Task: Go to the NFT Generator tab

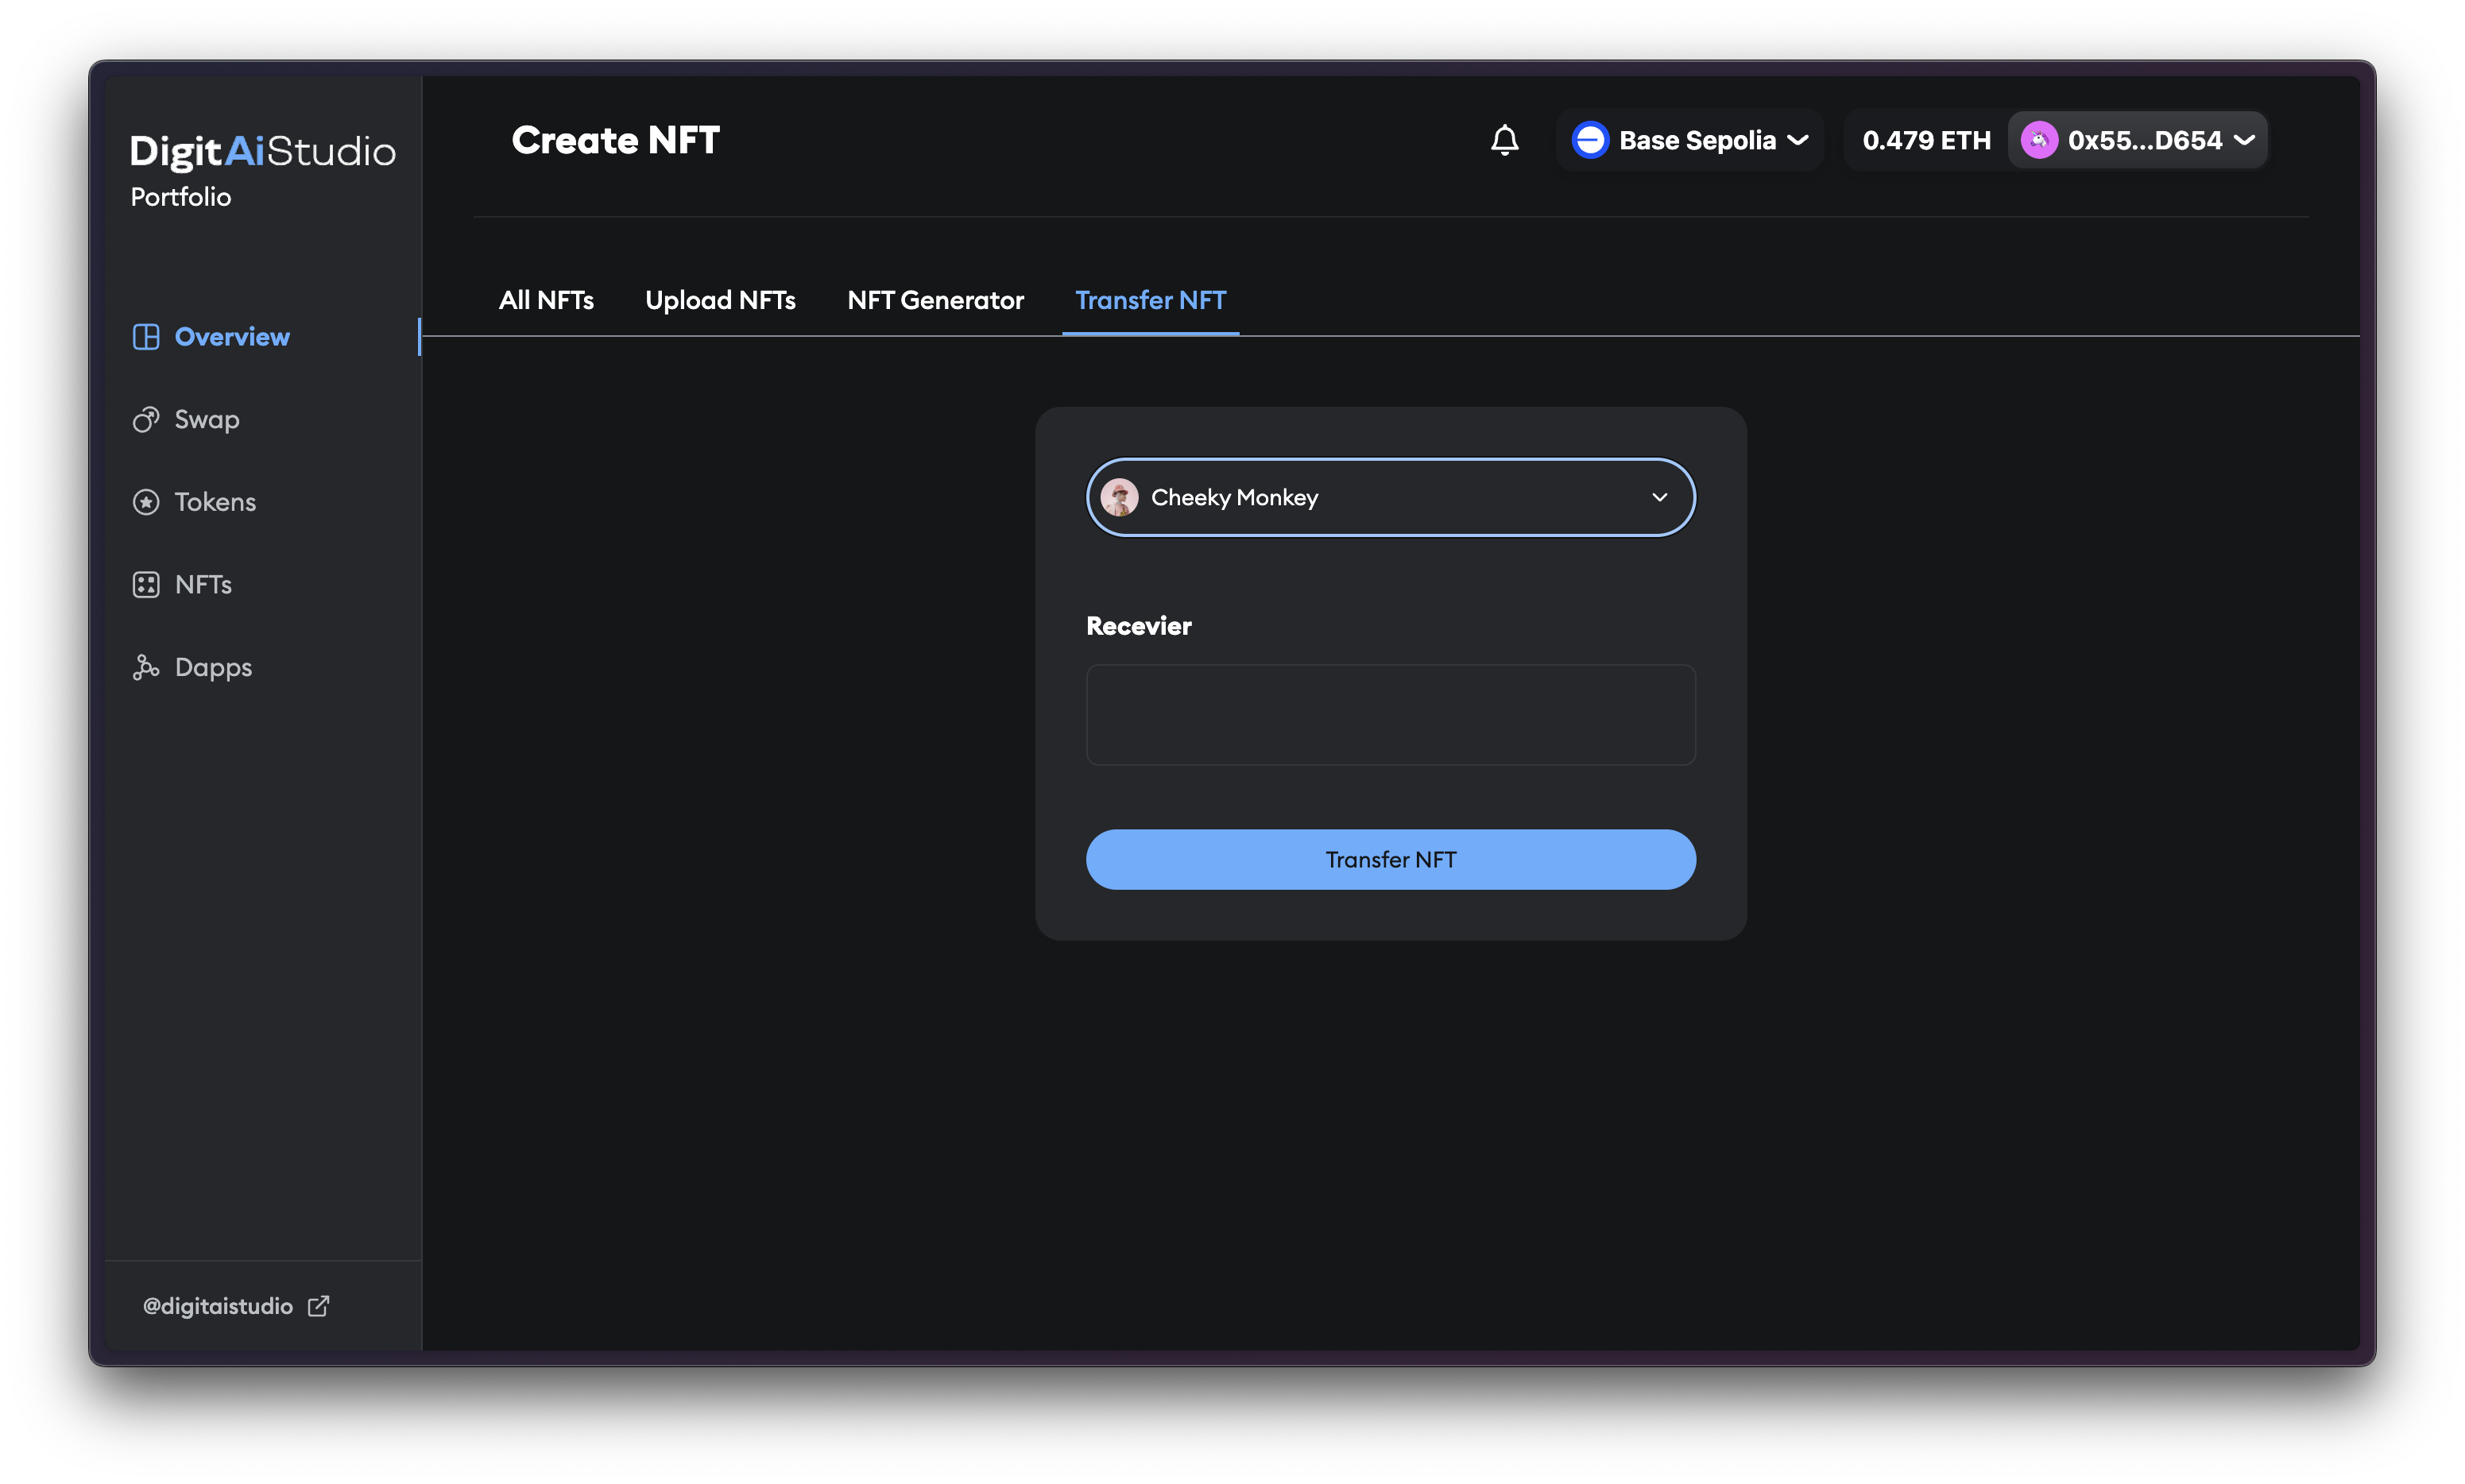Action: pos(935,300)
